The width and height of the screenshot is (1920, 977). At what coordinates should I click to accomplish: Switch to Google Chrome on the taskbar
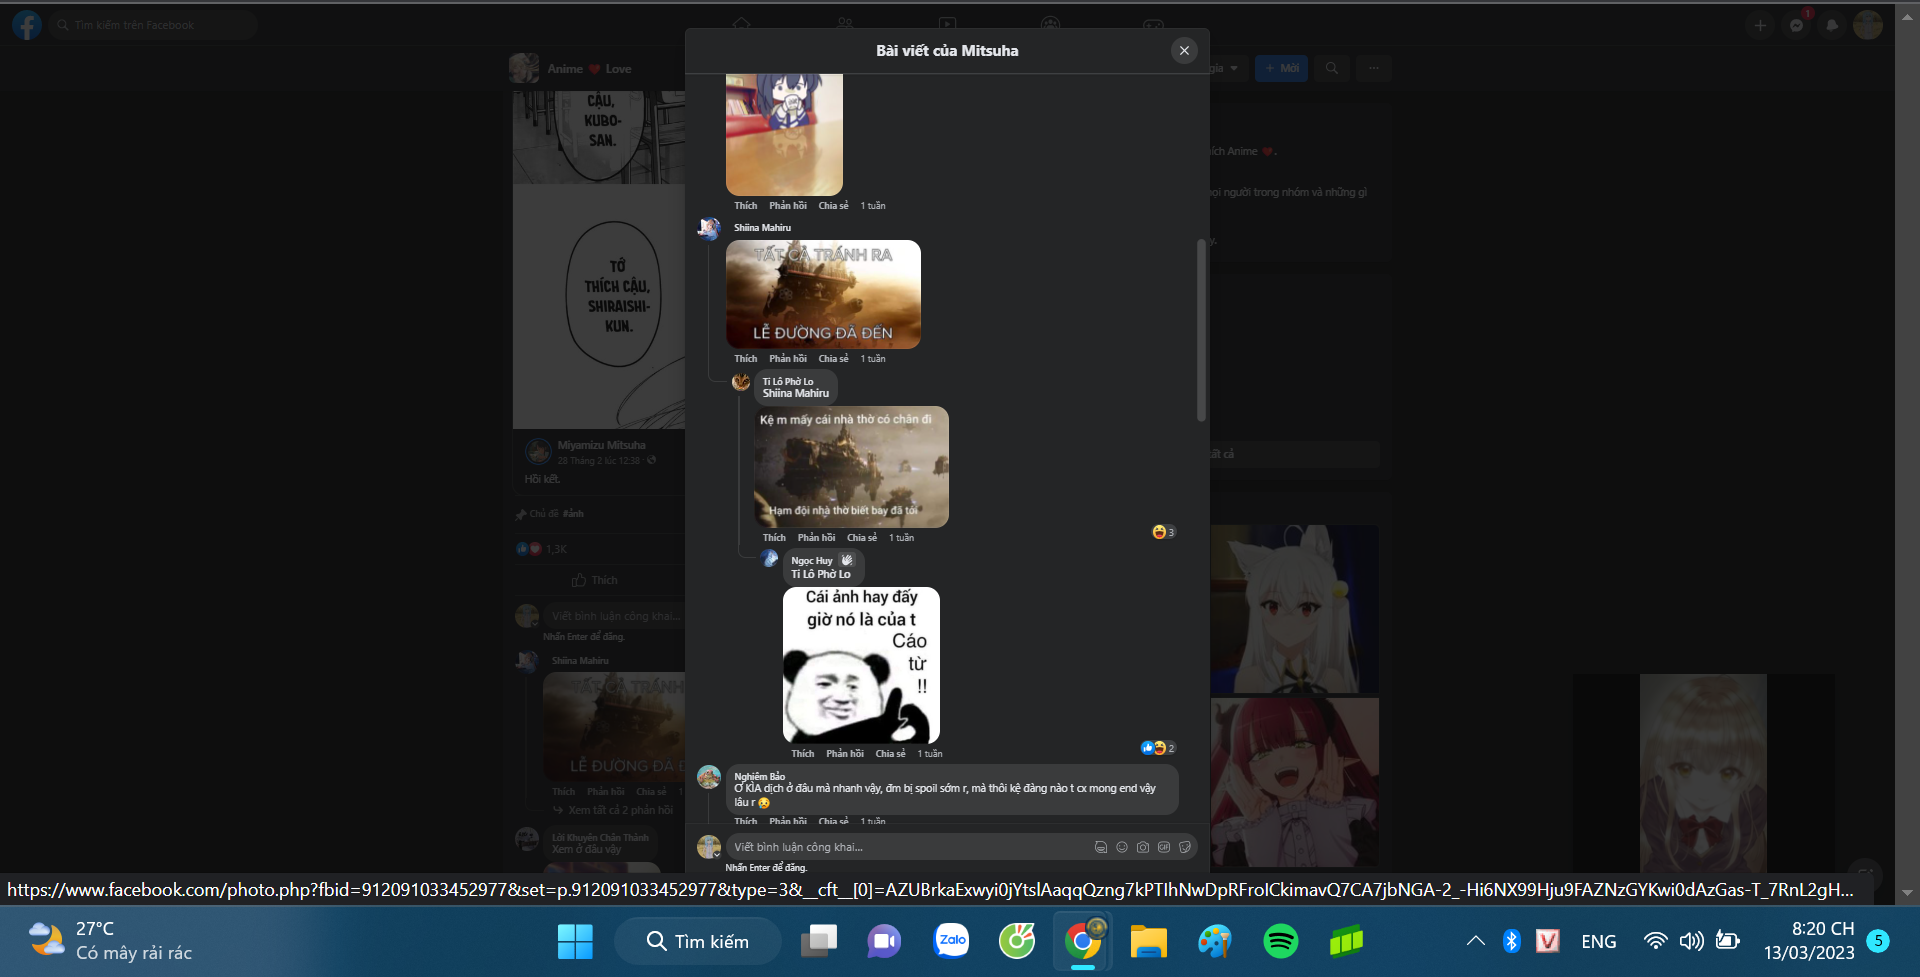coord(1083,941)
